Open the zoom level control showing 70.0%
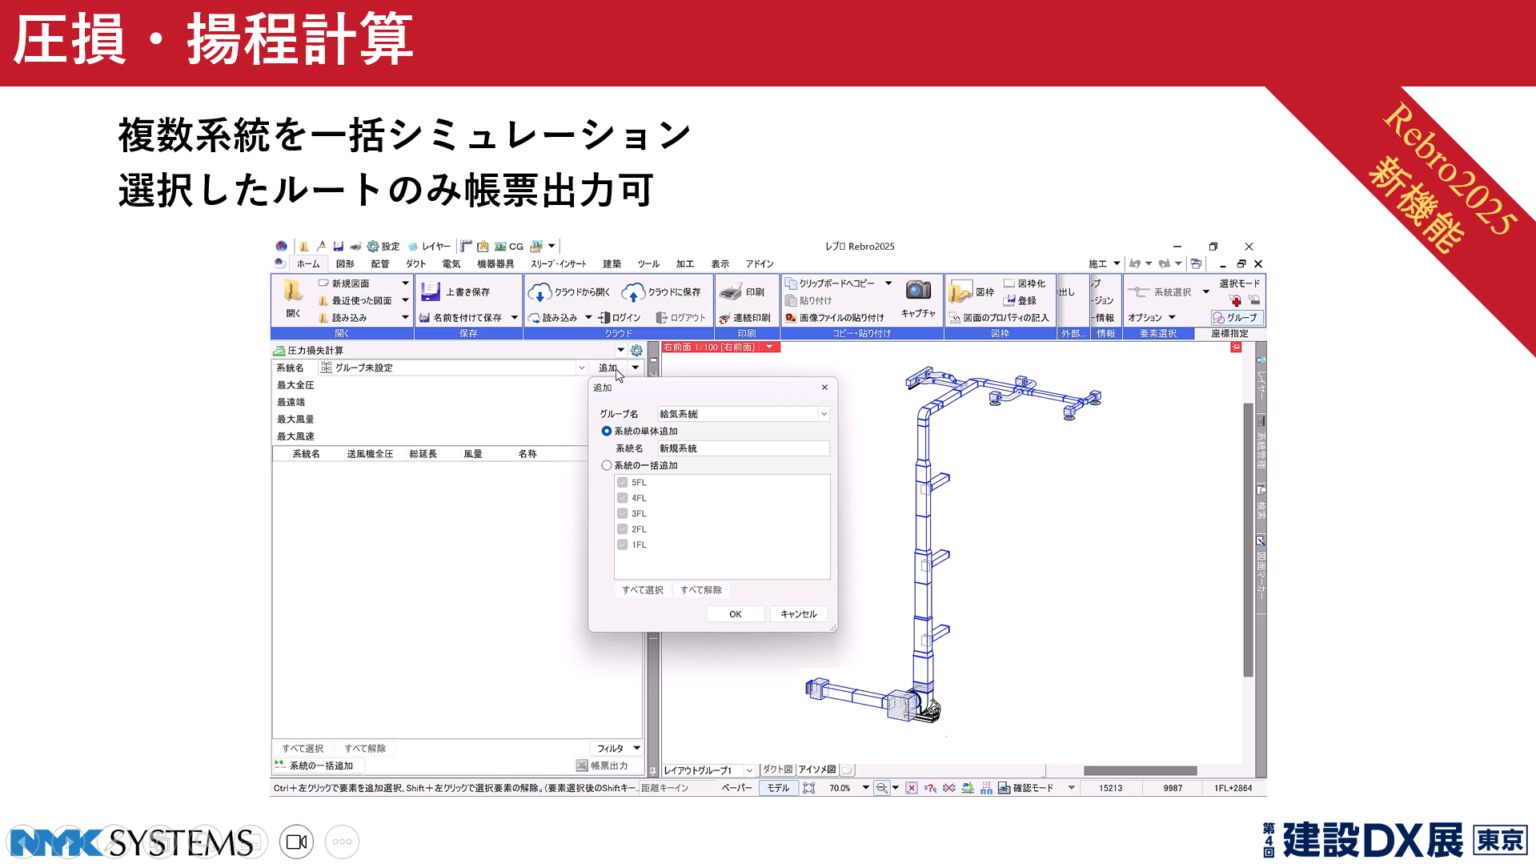Viewport: 1536px width, 864px height. (x=843, y=787)
